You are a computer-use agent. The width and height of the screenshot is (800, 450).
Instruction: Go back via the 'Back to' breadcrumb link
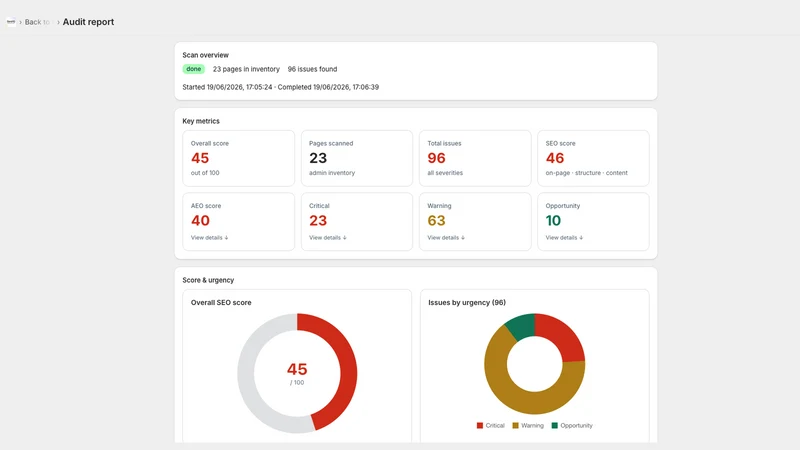click(x=37, y=22)
